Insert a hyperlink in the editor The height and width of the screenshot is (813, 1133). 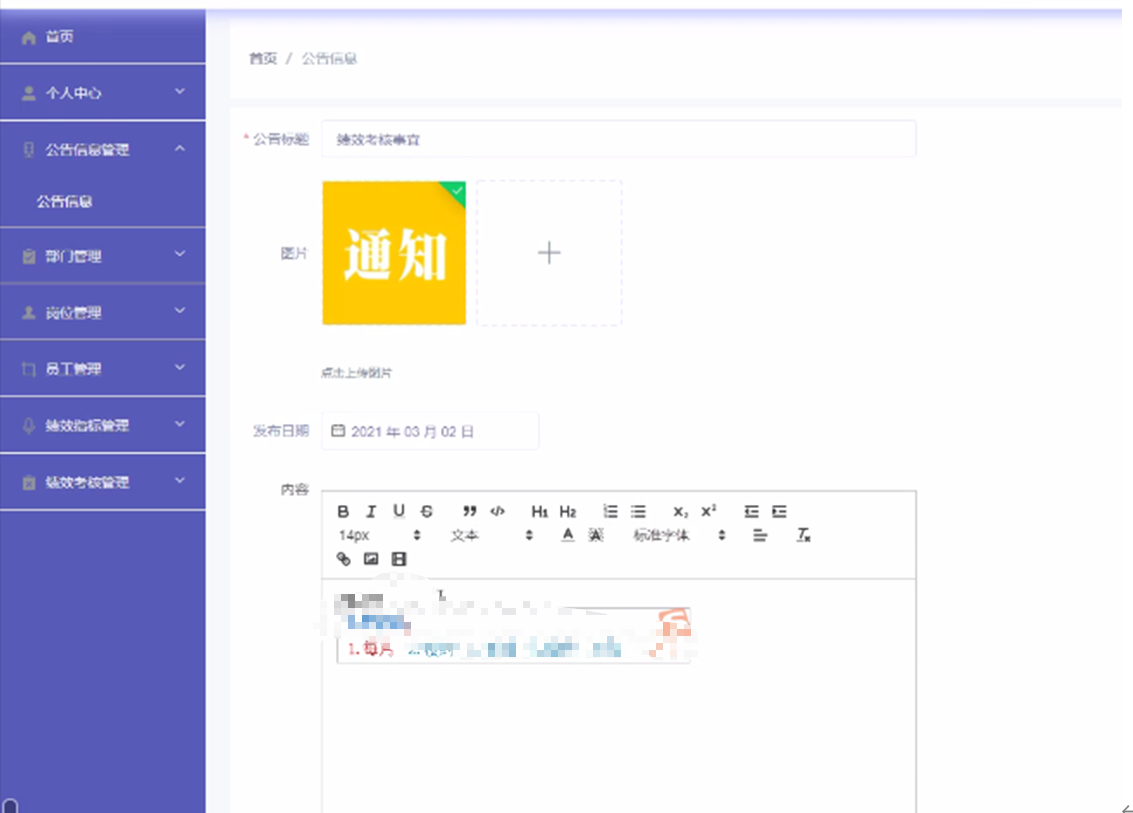click(343, 559)
